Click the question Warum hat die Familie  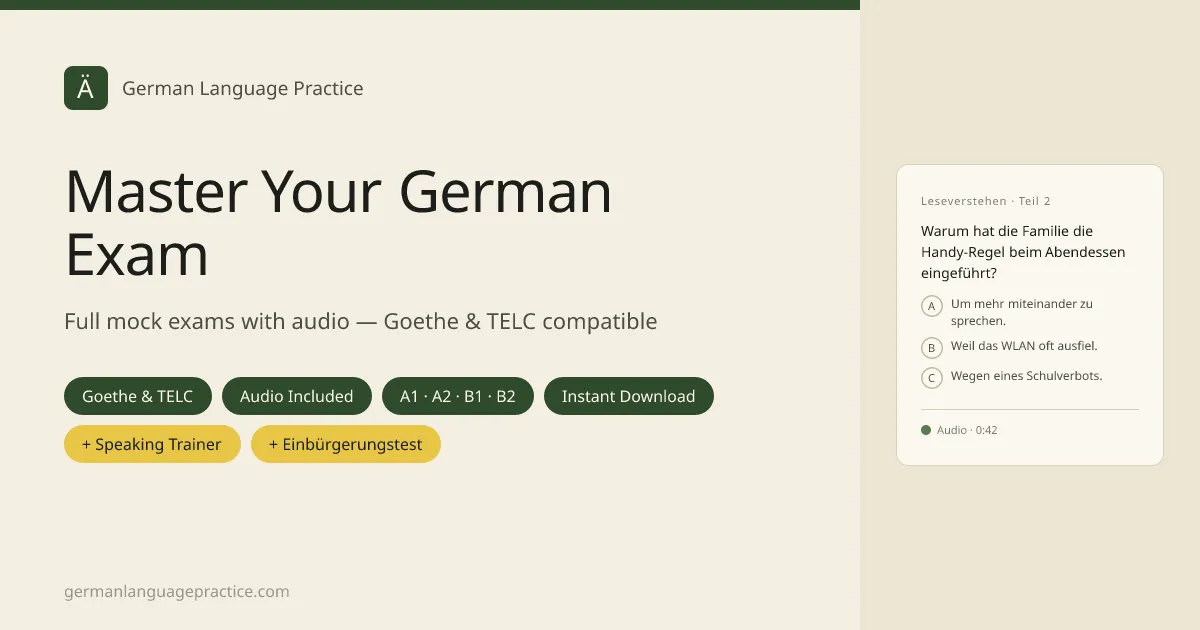tap(1023, 251)
